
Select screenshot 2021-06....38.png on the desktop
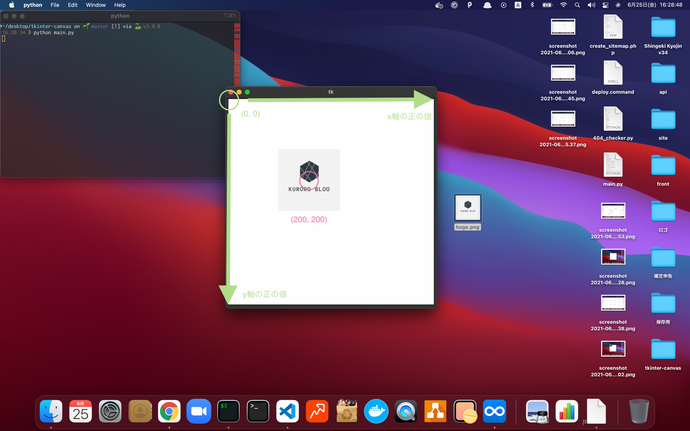[613, 312]
